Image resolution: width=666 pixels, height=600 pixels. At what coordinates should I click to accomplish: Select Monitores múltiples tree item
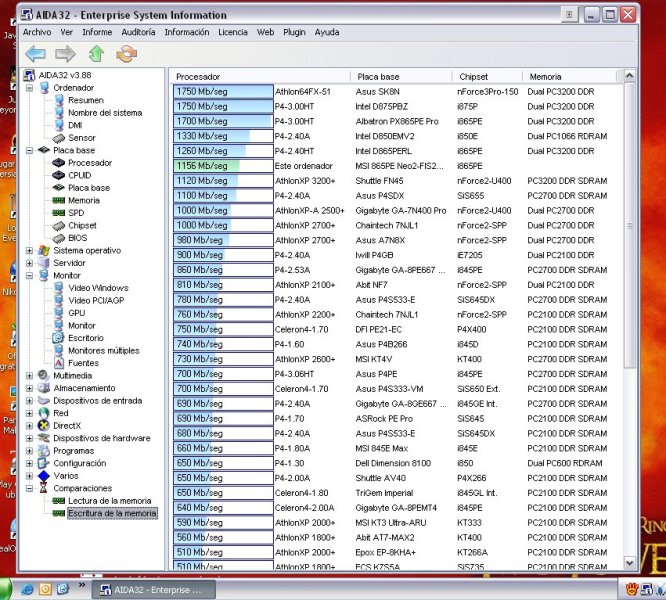tap(104, 351)
